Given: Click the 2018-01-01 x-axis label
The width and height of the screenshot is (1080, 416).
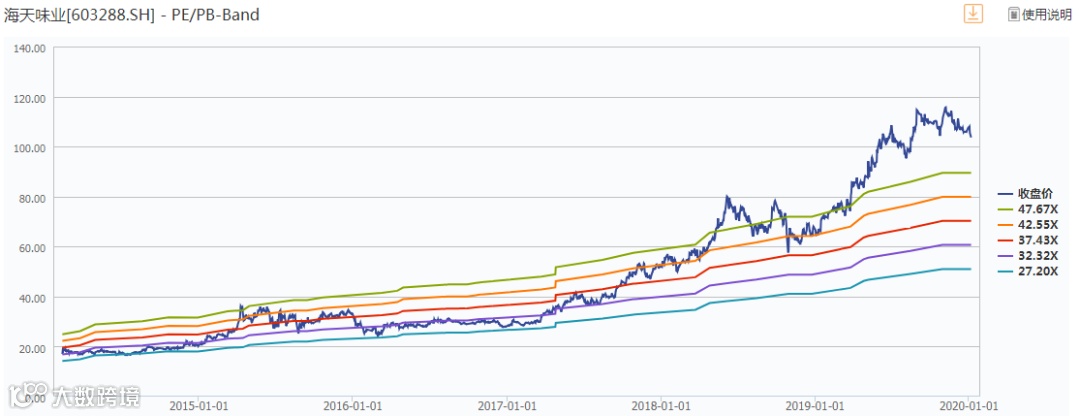Looking at the screenshot, I should point(661,406).
